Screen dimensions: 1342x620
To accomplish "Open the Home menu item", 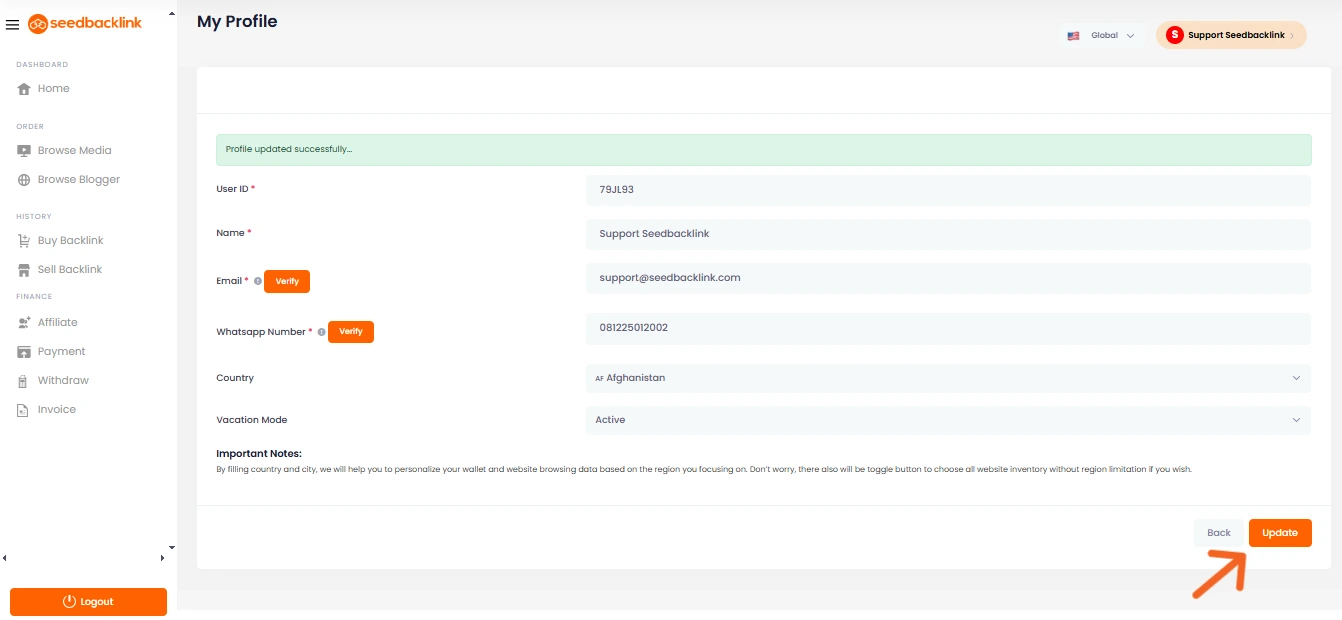I will pos(54,89).
